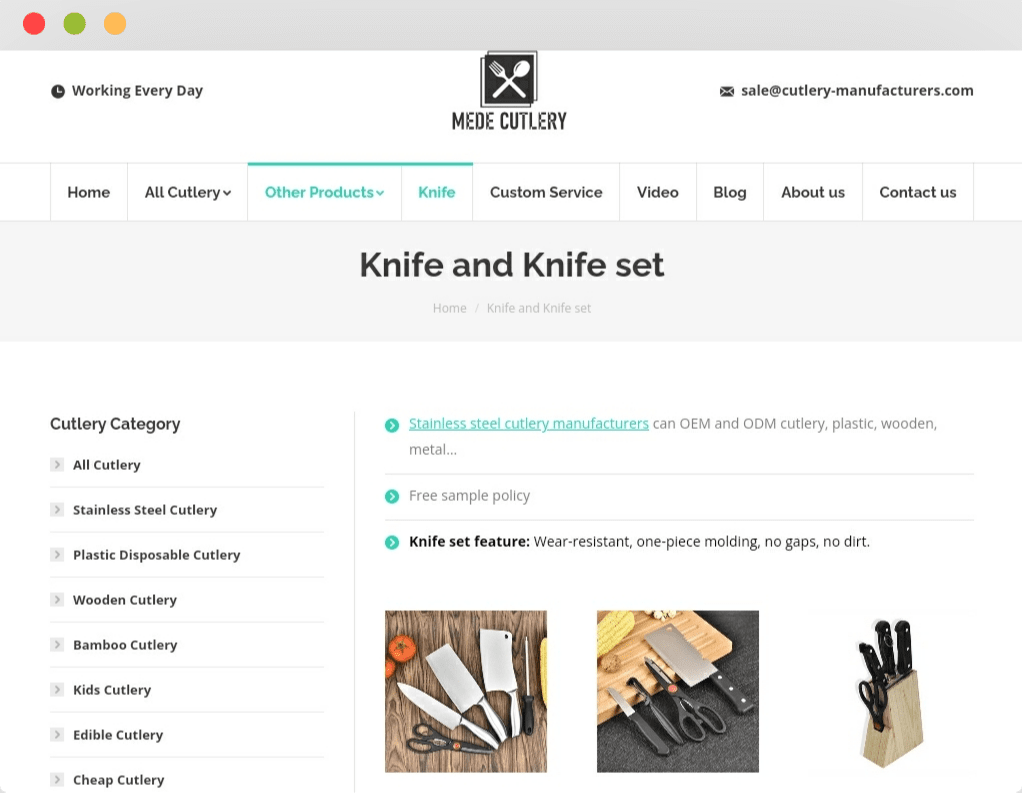This screenshot has height=793, width=1022.
Task: Expand the Other Products dropdown menu
Action: pos(325,192)
